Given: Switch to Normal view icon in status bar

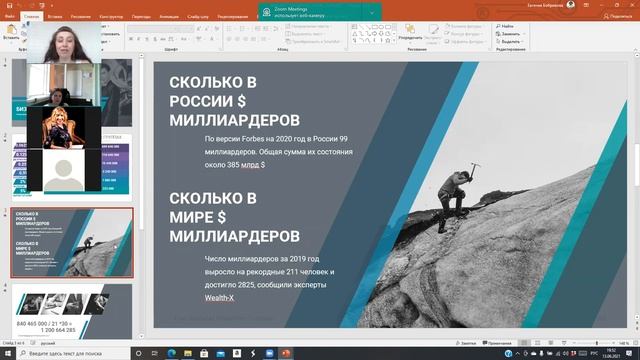Looking at the screenshot, I should pos(524,343).
